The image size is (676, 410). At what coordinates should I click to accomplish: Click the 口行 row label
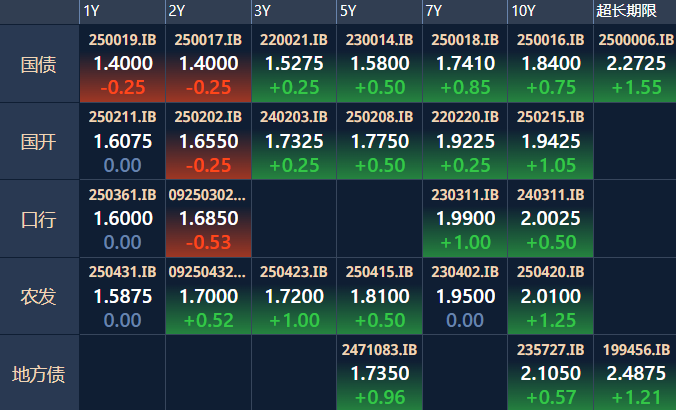(39, 219)
